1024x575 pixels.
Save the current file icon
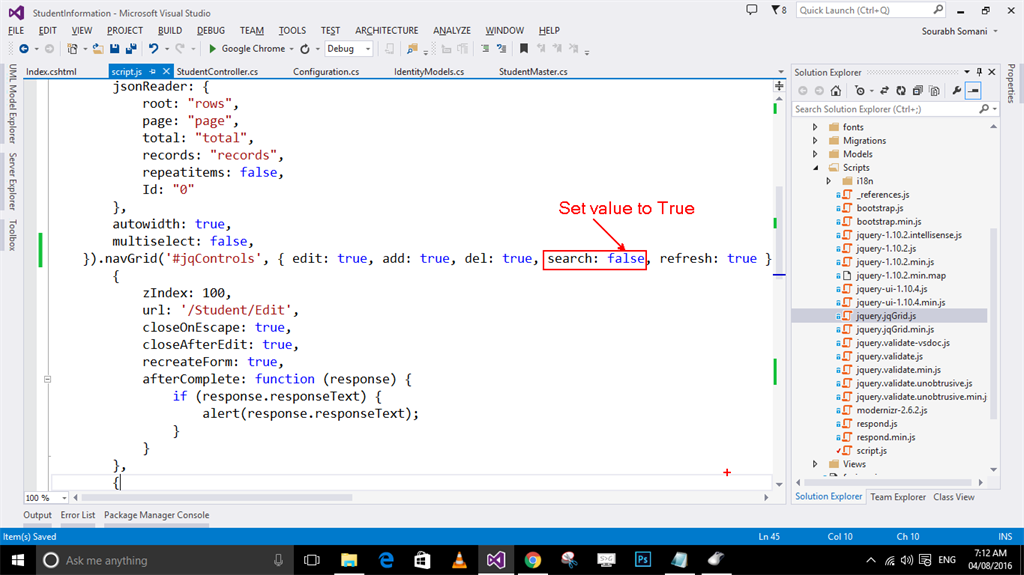click(x=114, y=49)
